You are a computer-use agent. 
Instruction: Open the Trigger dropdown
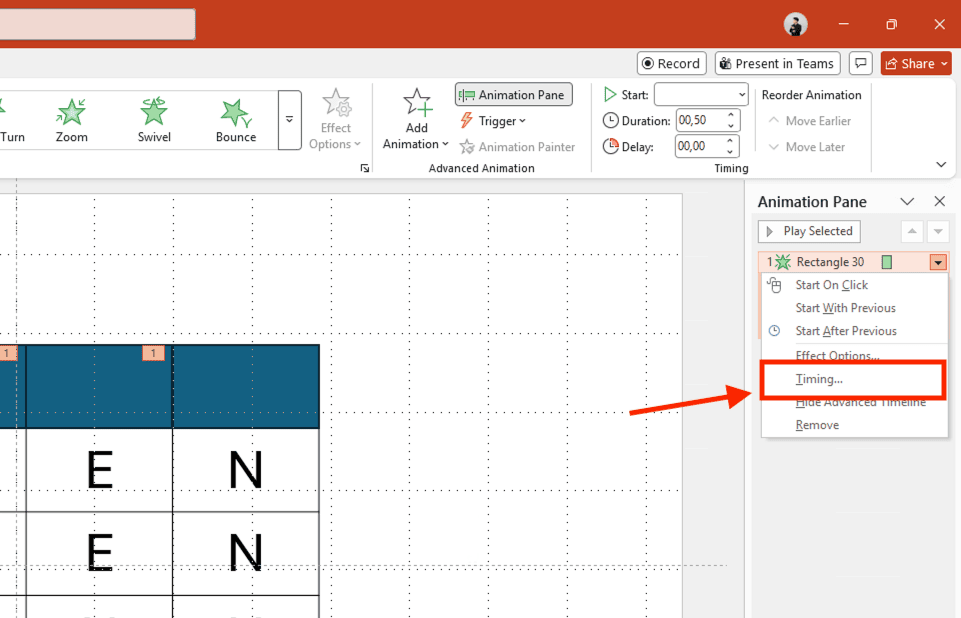[493, 121]
